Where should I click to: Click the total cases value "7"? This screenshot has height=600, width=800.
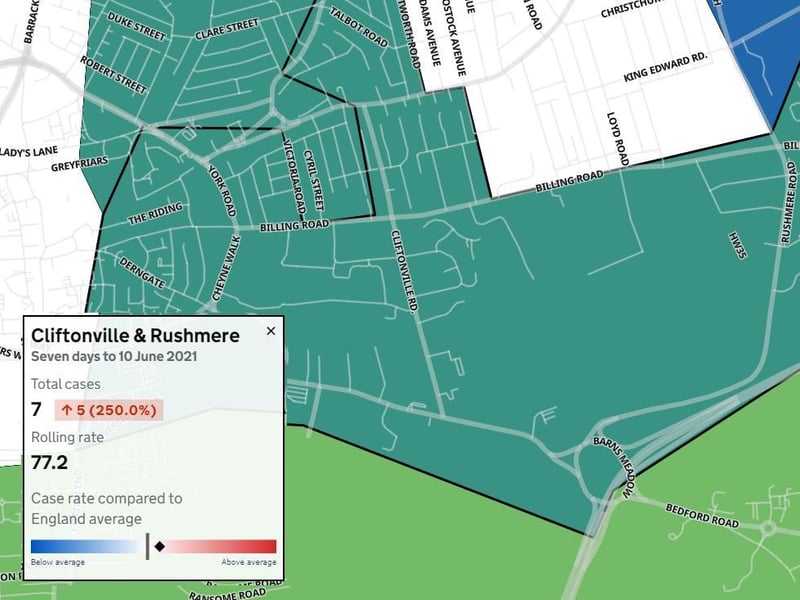coord(36,410)
